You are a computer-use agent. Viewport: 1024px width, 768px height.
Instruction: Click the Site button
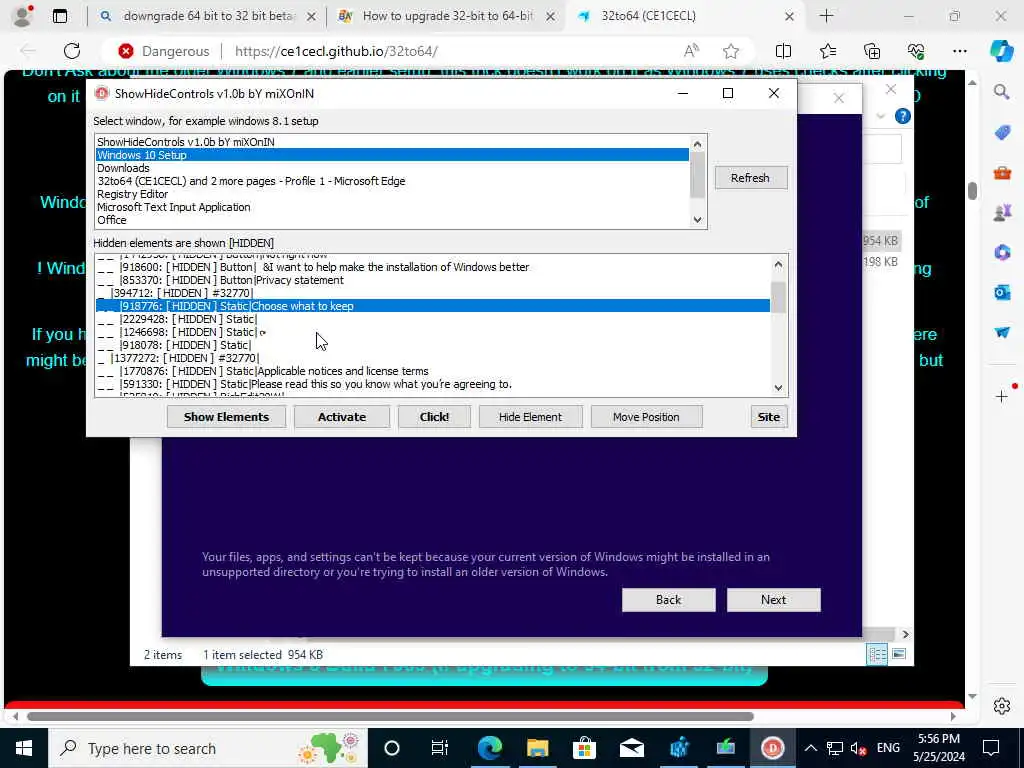click(x=769, y=417)
